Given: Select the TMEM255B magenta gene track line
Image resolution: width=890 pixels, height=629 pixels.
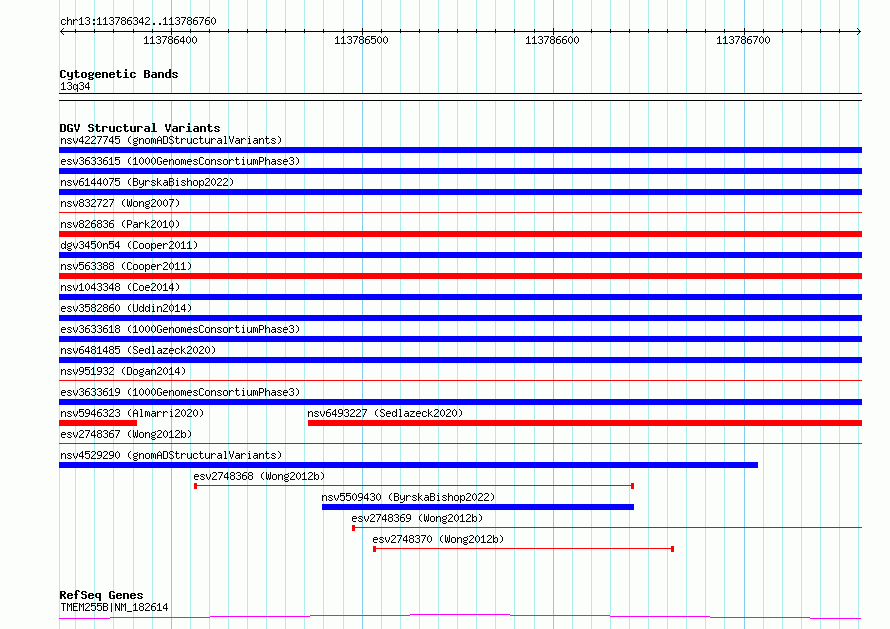Looking at the screenshot, I should coord(460,617).
